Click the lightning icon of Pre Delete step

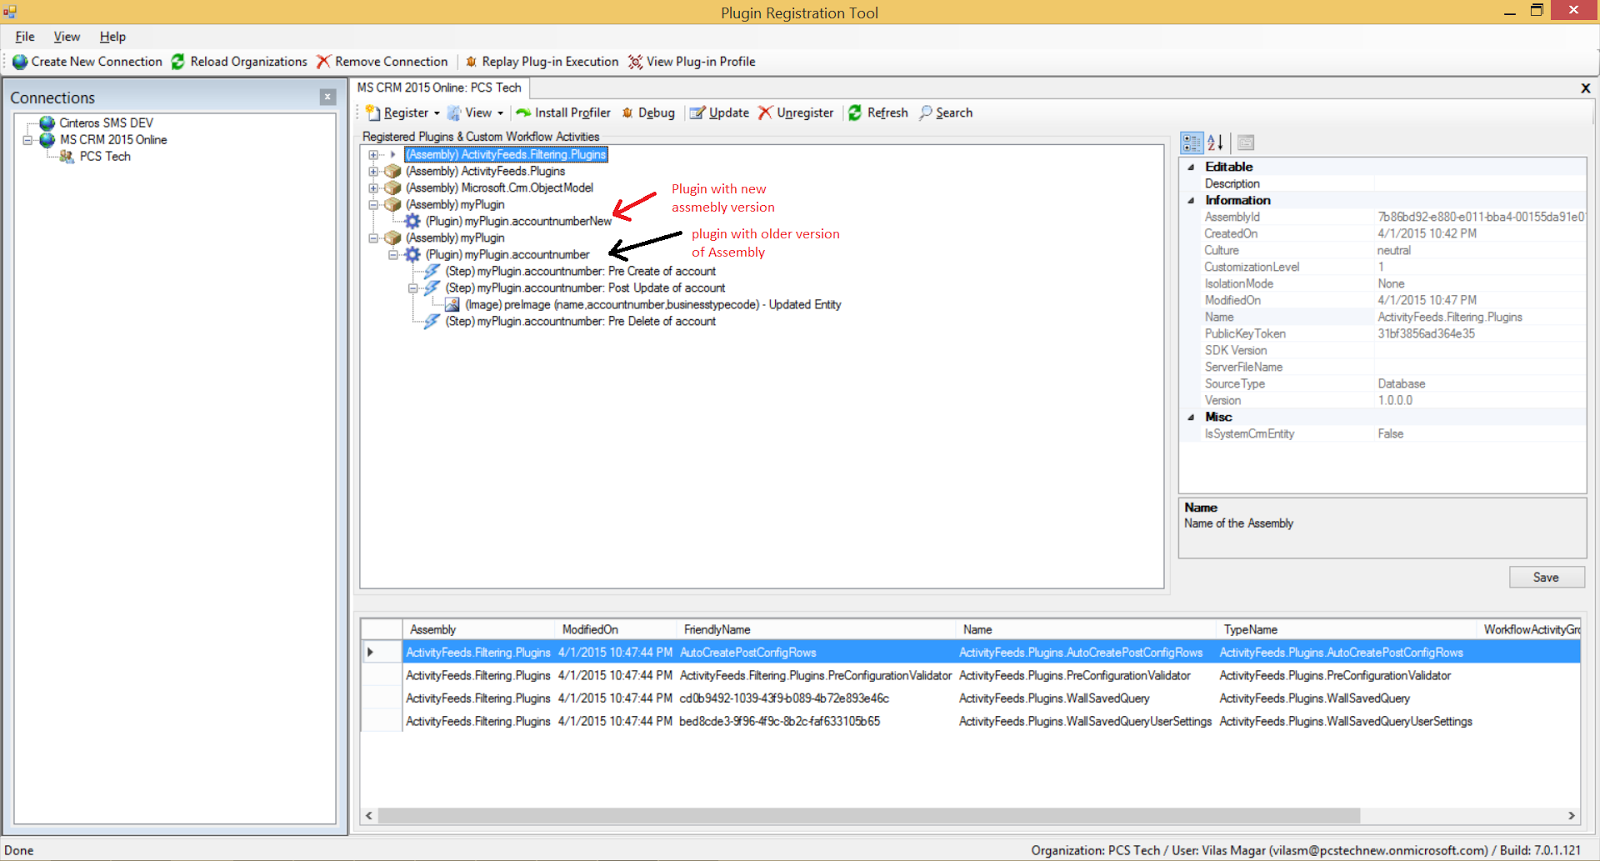tap(431, 321)
